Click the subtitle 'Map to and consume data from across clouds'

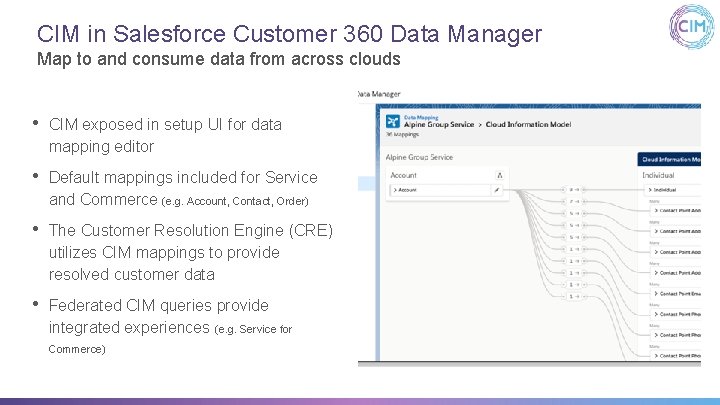pyautogui.click(x=219, y=59)
